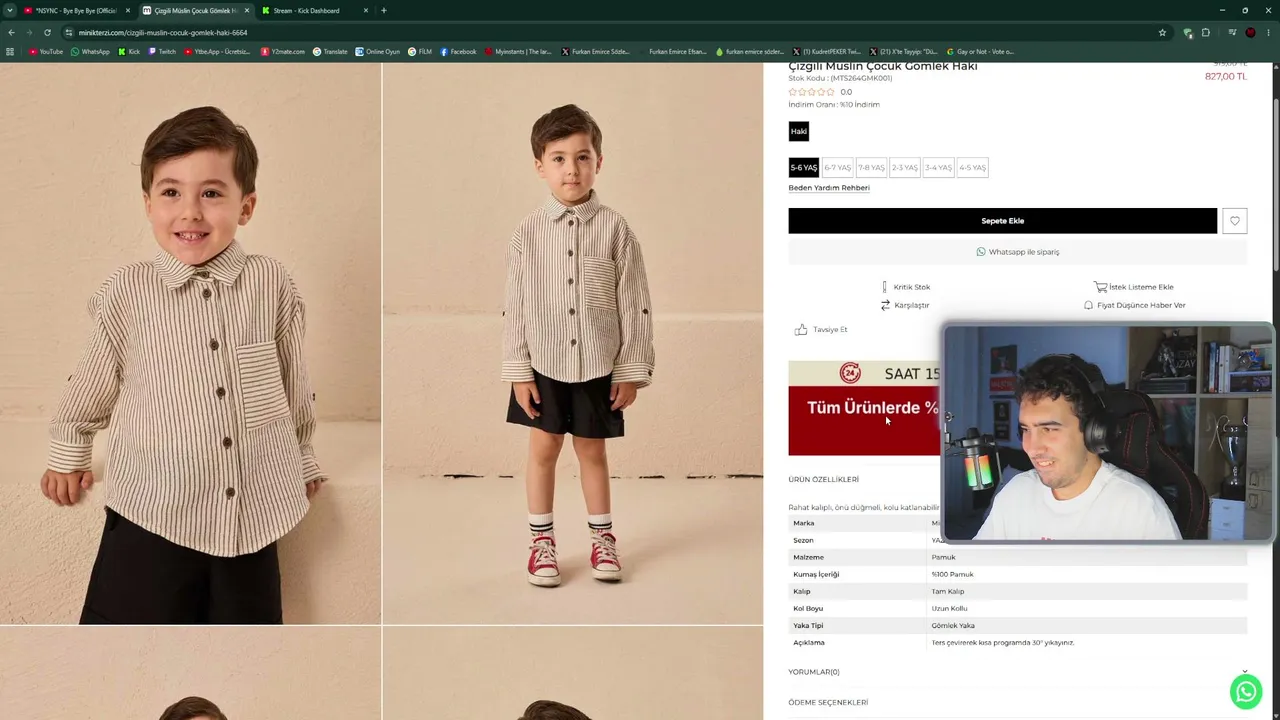
Task: Open the Kick bookmark
Action: click(x=129, y=51)
